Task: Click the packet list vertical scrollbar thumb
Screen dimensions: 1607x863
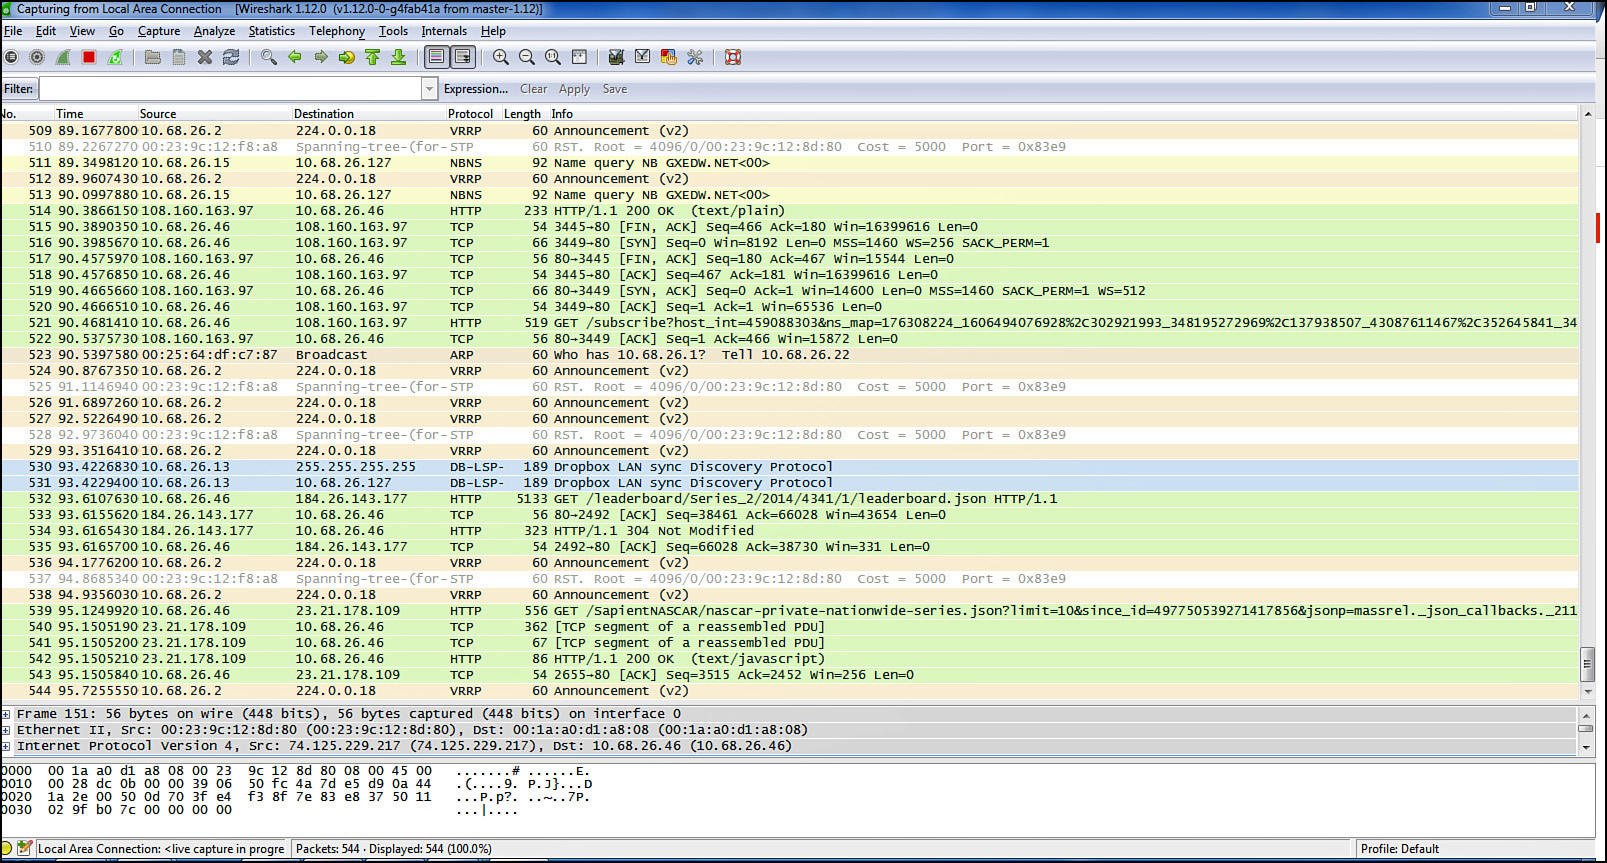Action: tap(1586, 663)
